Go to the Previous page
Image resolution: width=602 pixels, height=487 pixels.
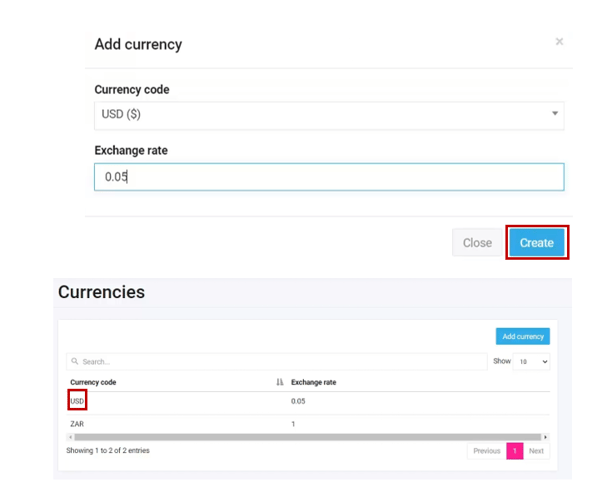[487, 451]
